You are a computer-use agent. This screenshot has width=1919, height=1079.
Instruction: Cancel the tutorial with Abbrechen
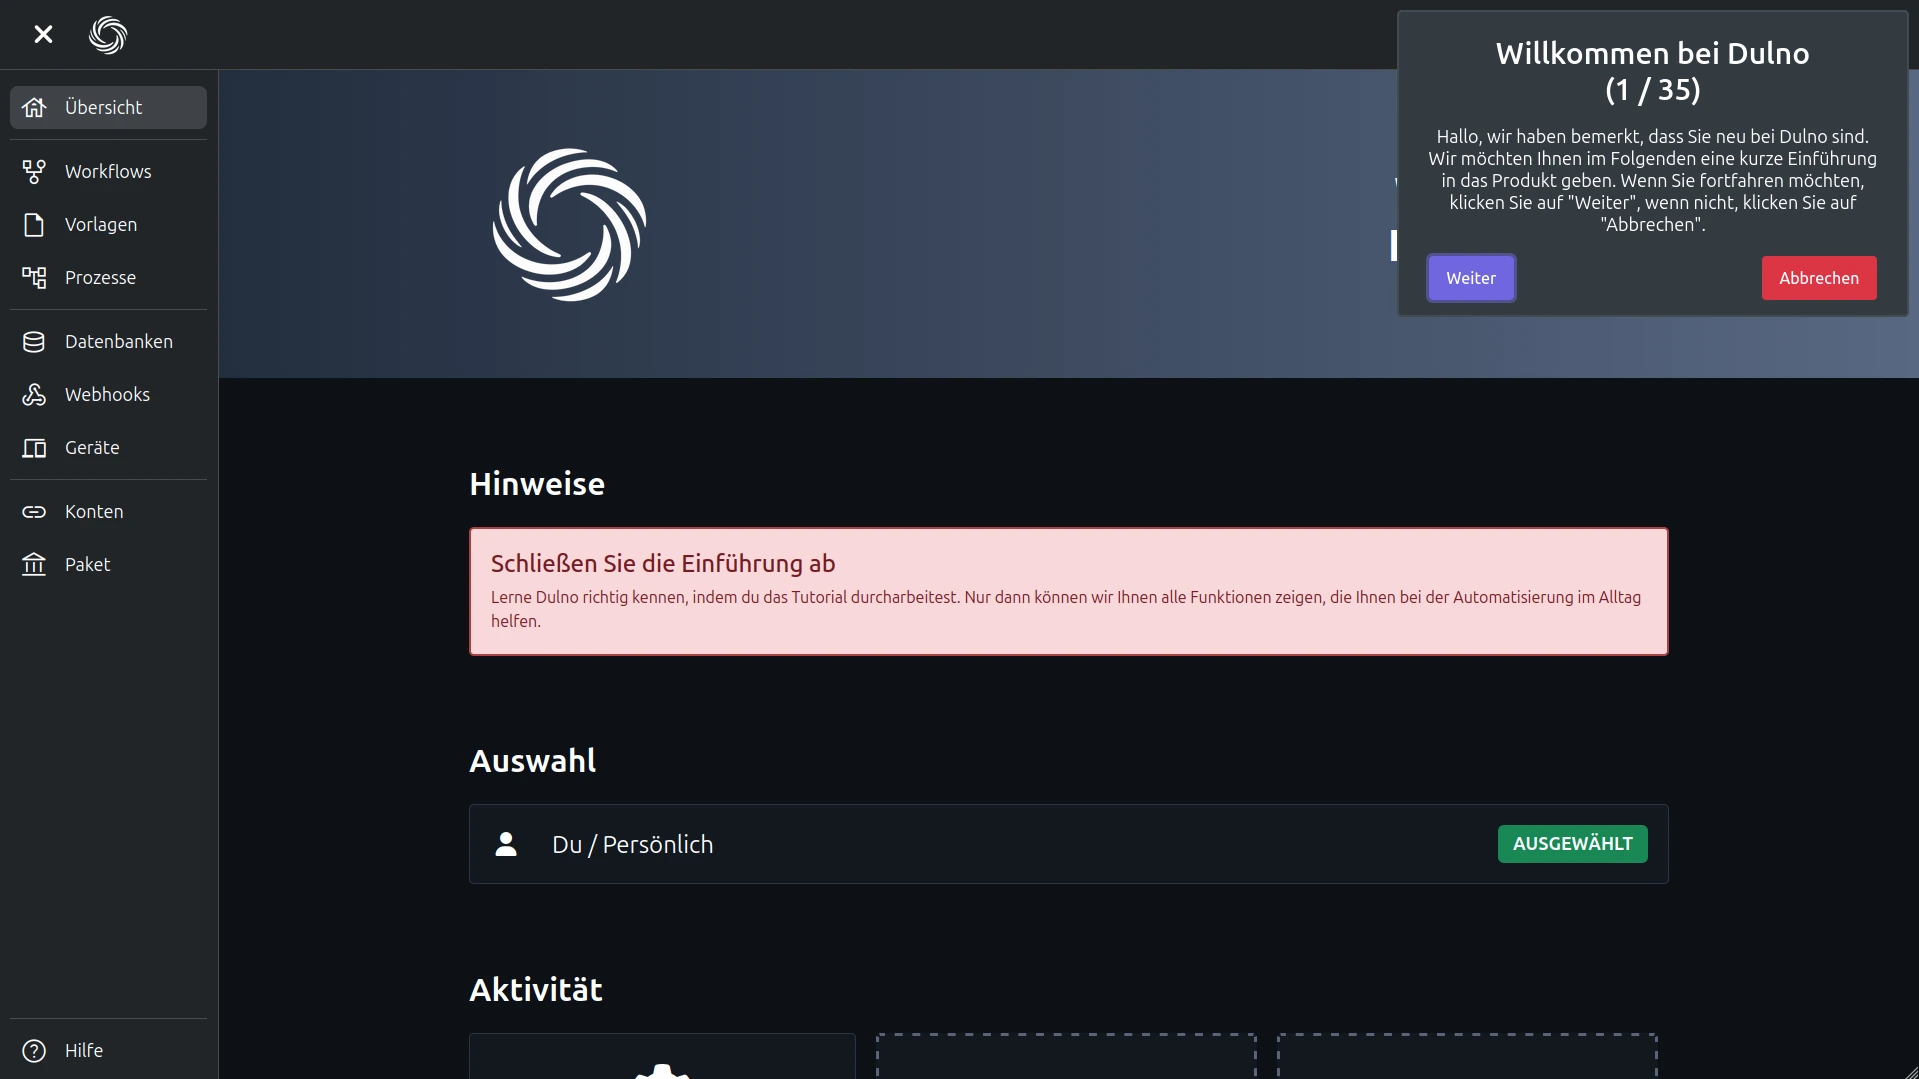point(1818,278)
